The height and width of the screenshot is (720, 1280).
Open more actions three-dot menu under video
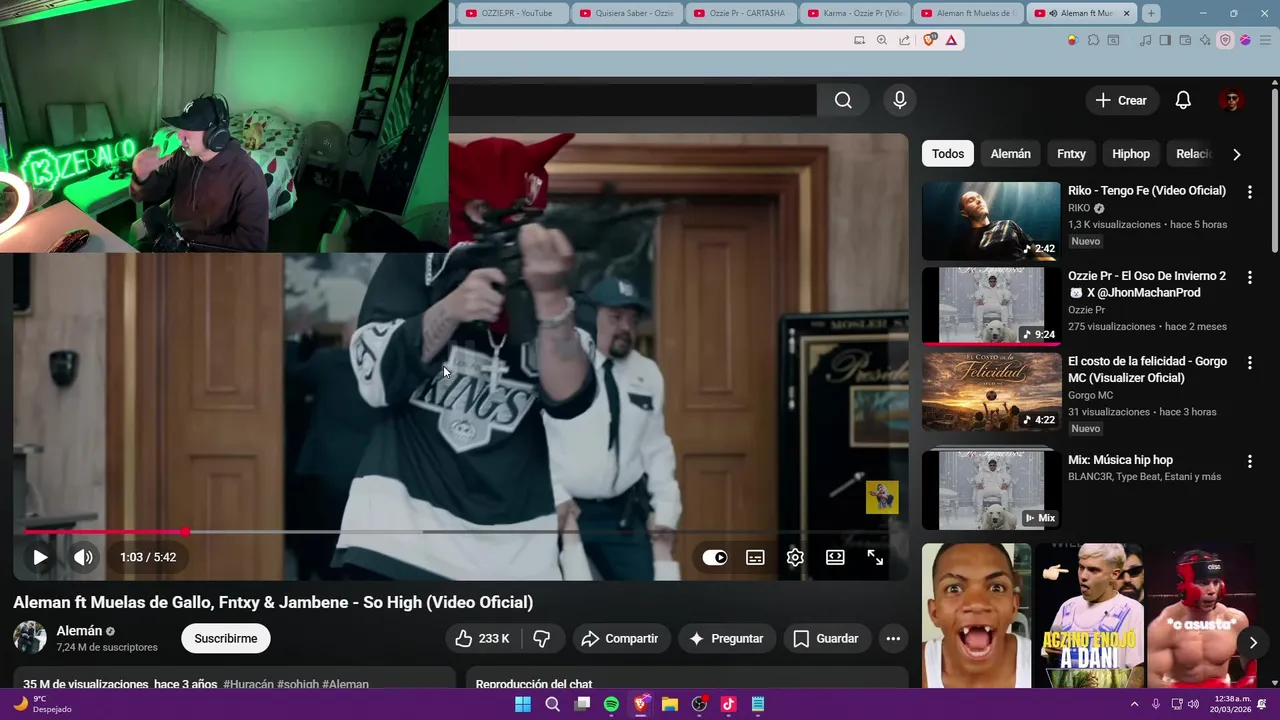pyautogui.click(x=893, y=638)
